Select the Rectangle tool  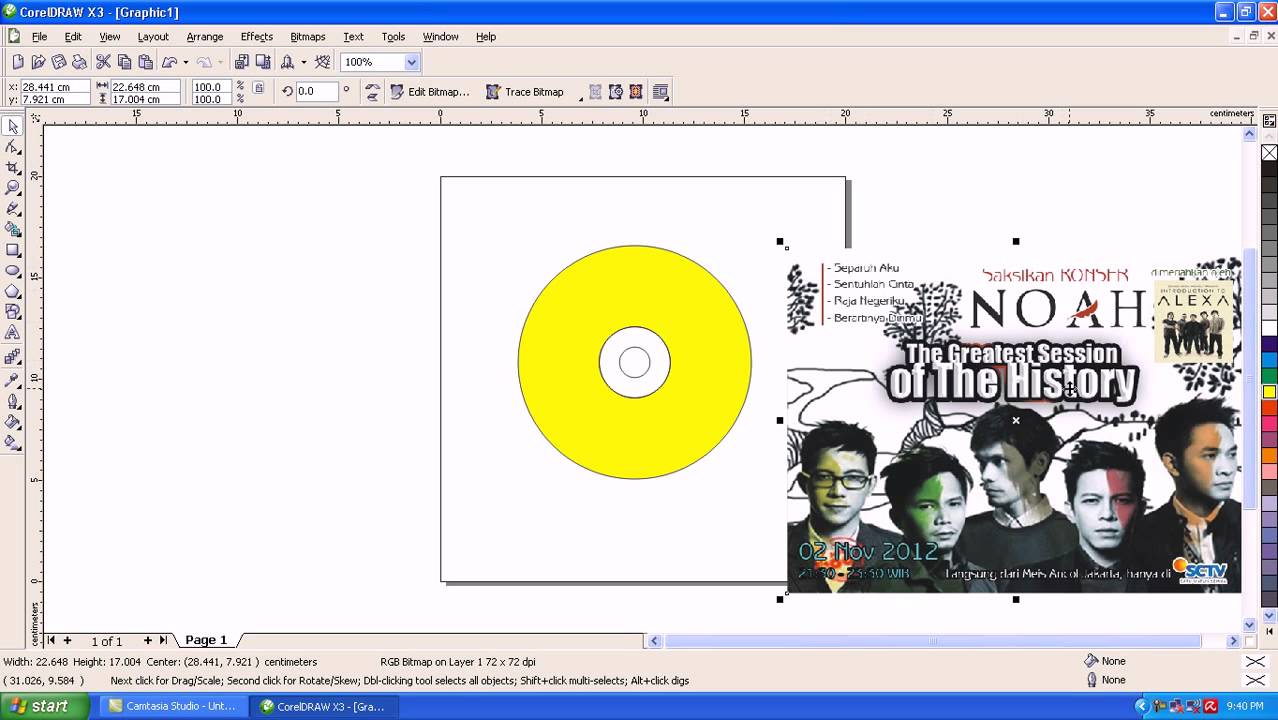(13, 250)
